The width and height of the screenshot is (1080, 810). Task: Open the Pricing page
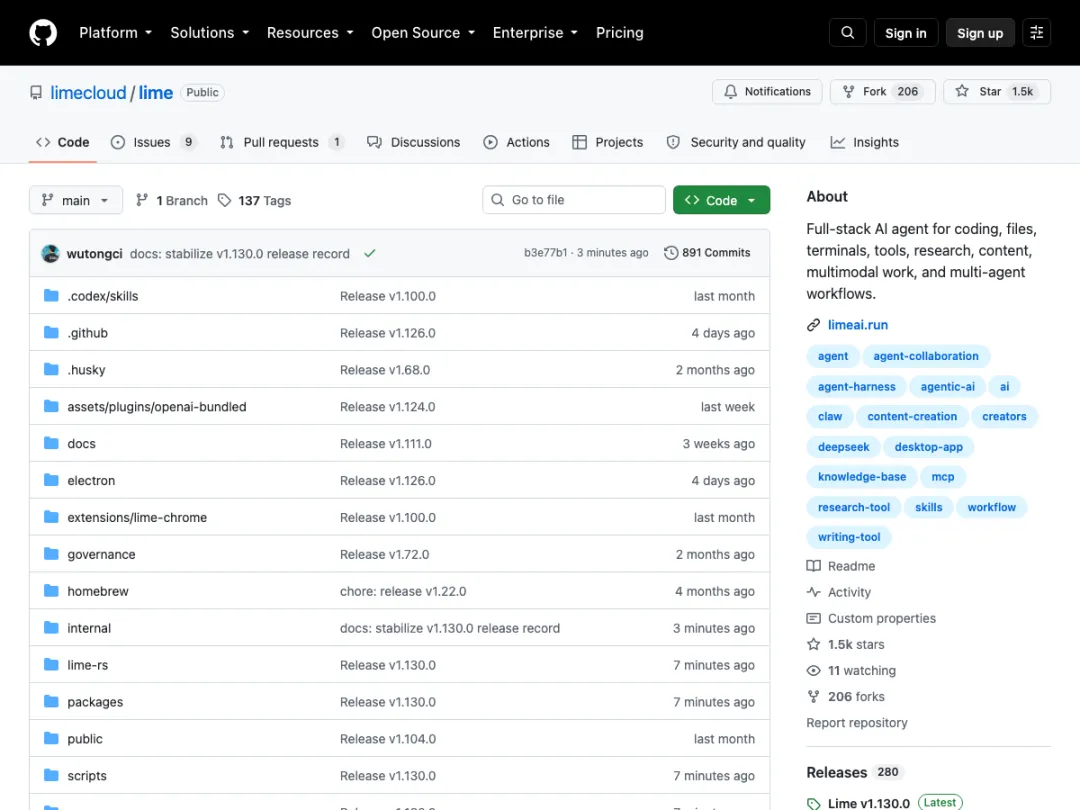coord(619,32)
